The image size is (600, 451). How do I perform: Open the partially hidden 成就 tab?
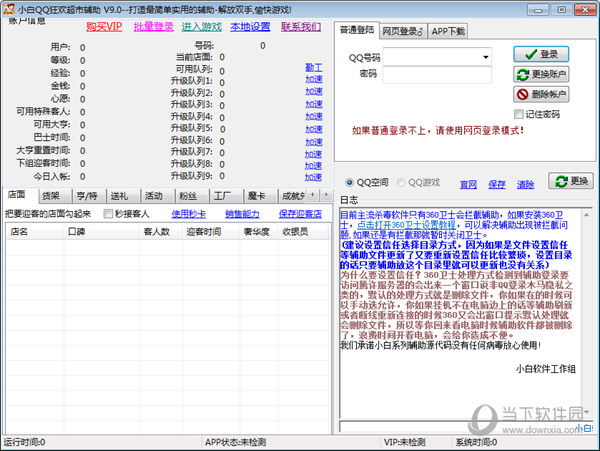tap(293, 196)
